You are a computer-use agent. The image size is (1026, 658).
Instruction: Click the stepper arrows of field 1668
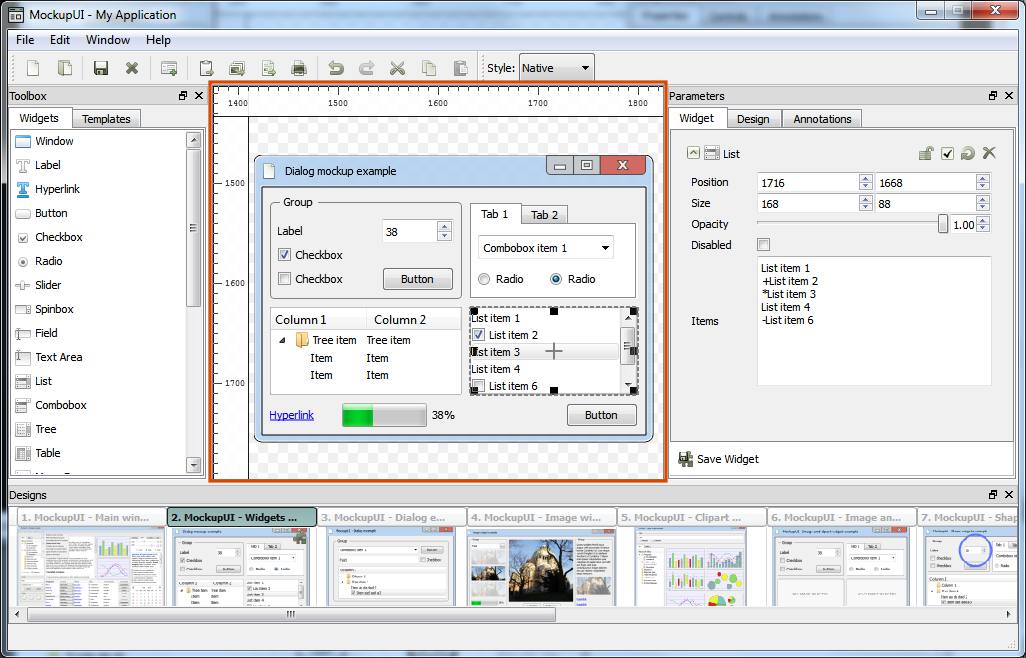tap(983, 182)
